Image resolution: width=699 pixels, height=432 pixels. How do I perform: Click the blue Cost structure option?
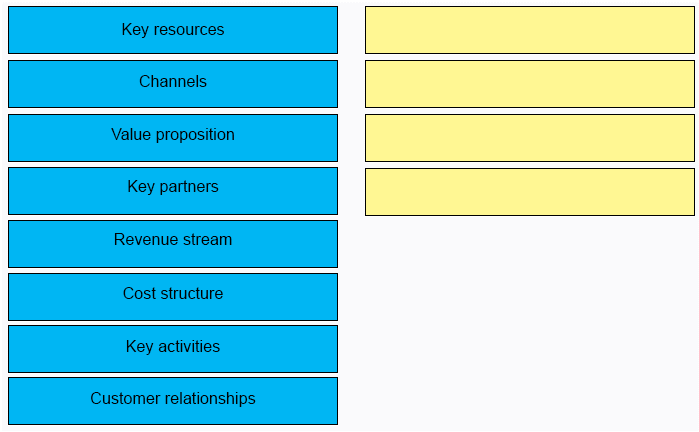173,296
